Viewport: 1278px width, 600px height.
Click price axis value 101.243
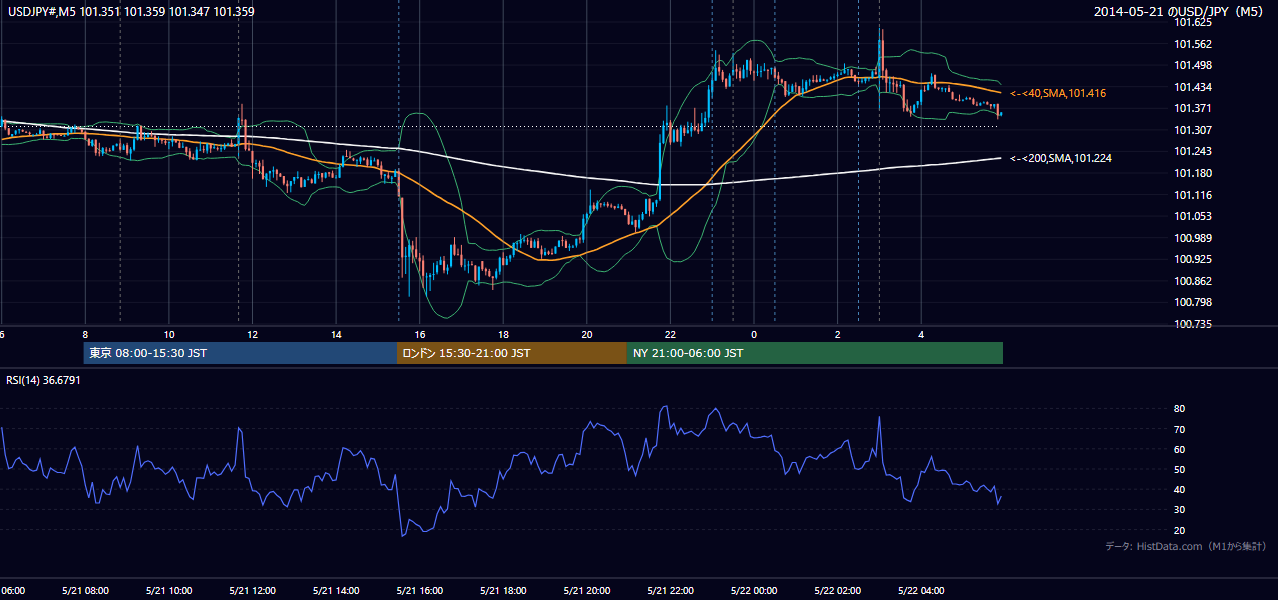(1193, 151)
